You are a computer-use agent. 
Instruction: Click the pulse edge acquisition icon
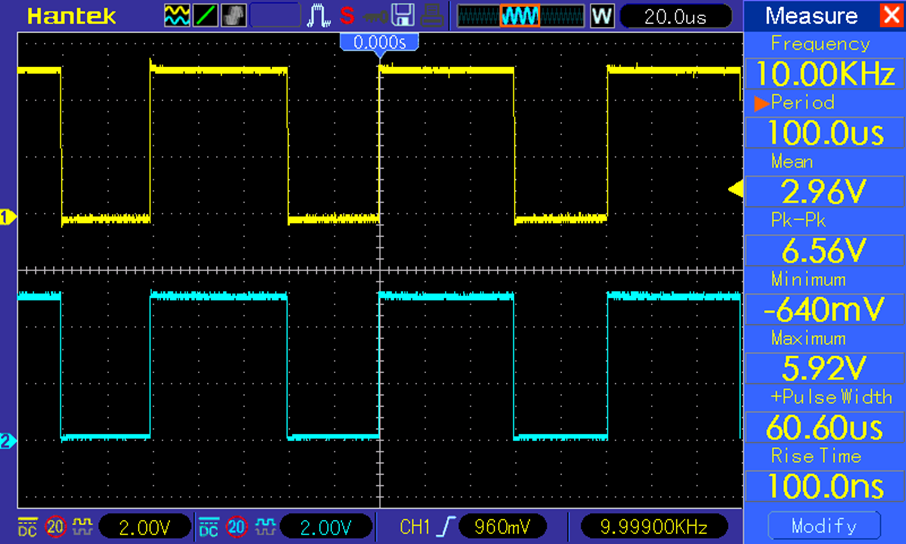click(318, 16)
